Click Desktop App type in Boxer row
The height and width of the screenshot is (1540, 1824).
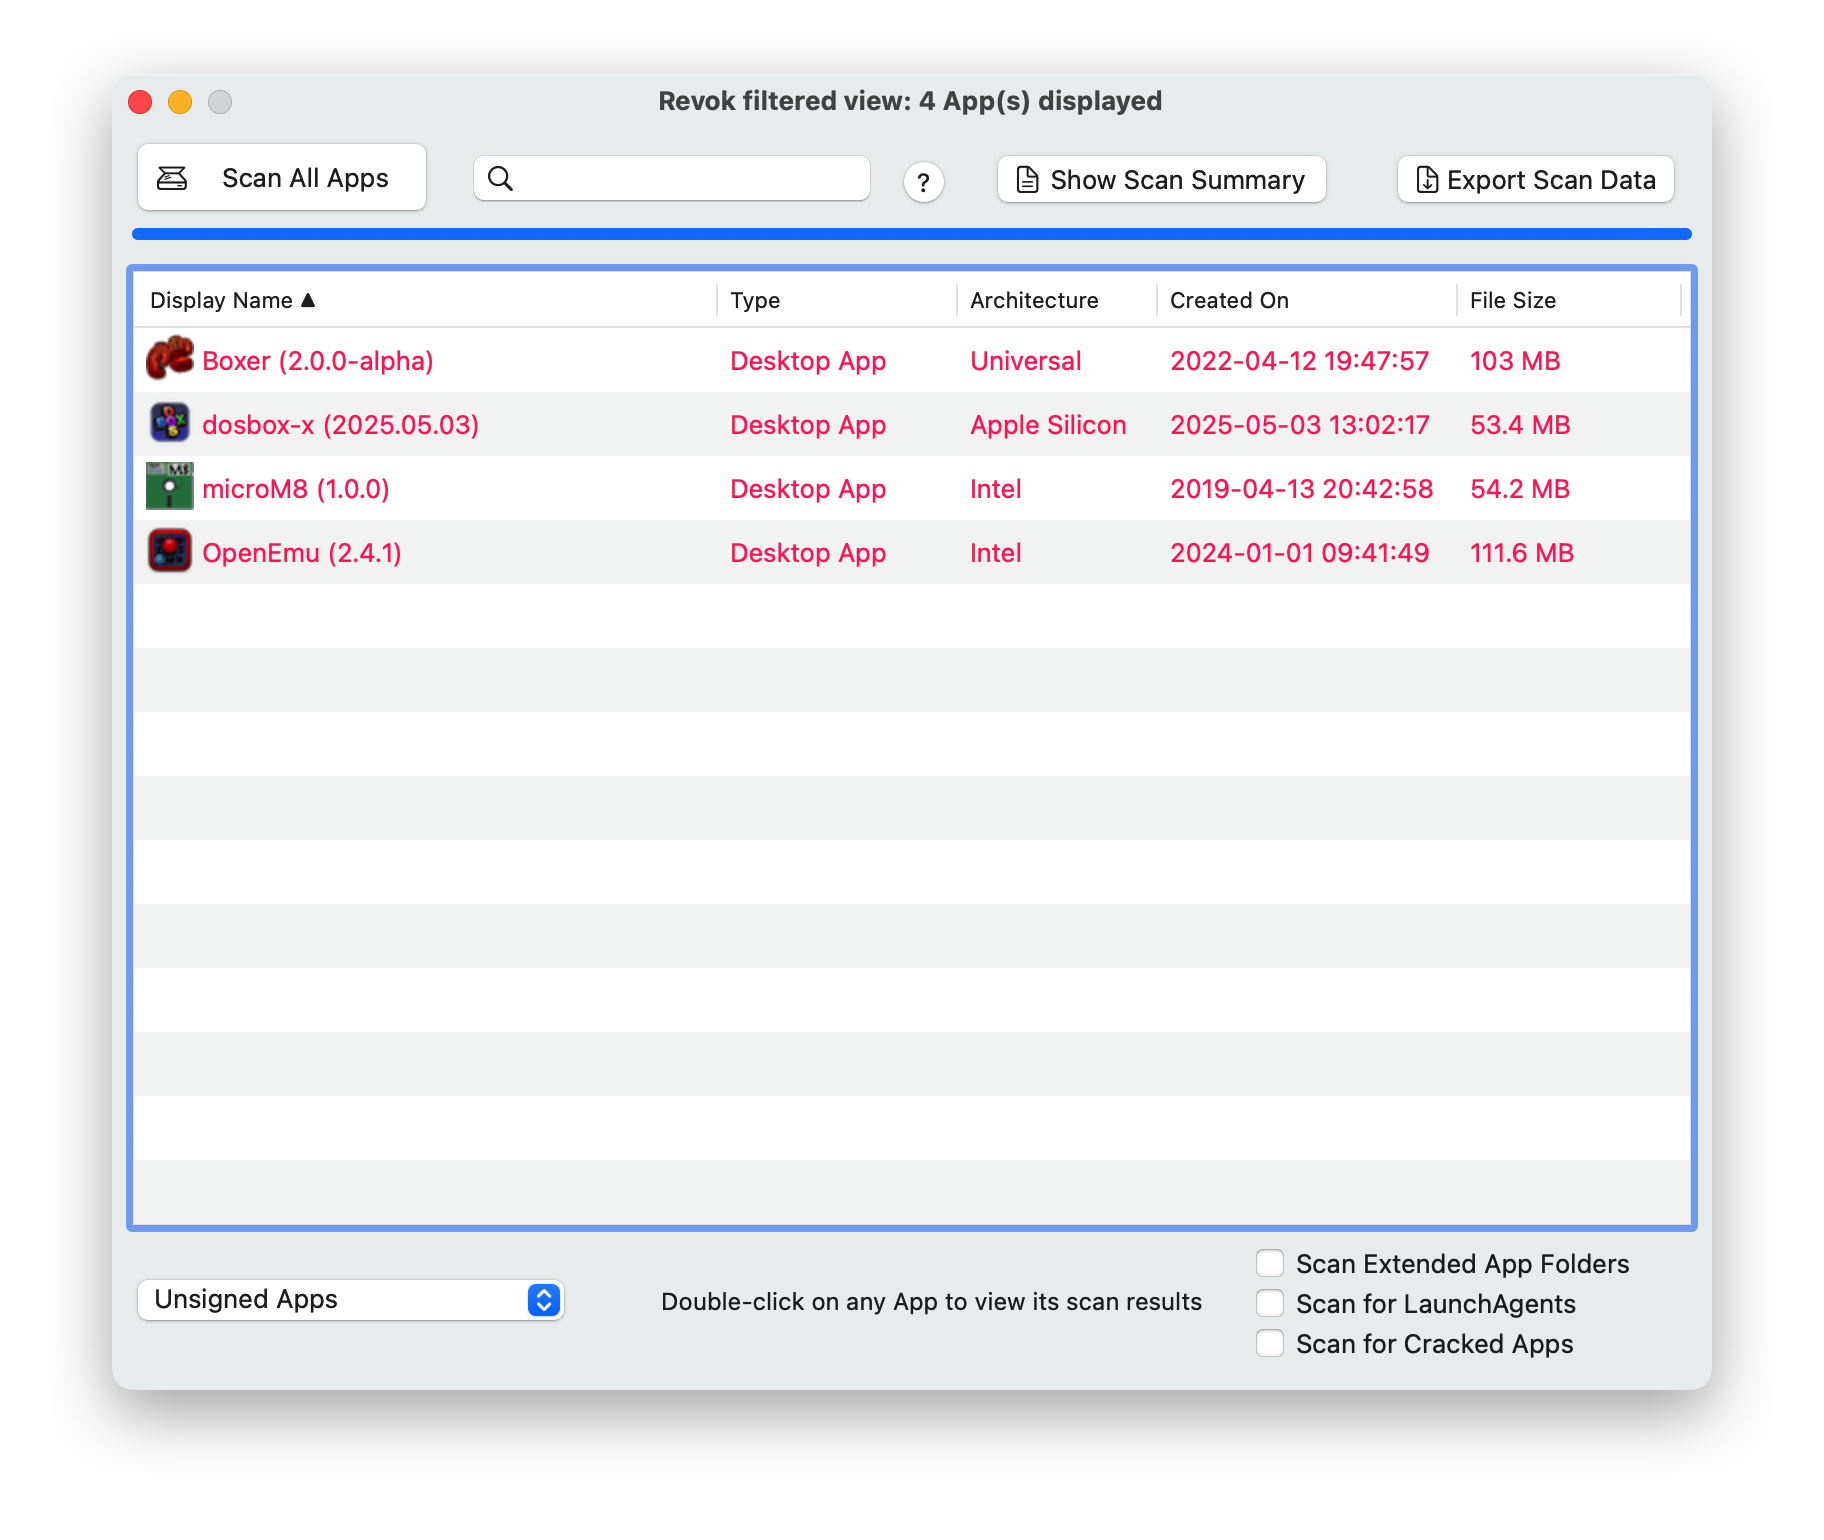click(808, 361)
